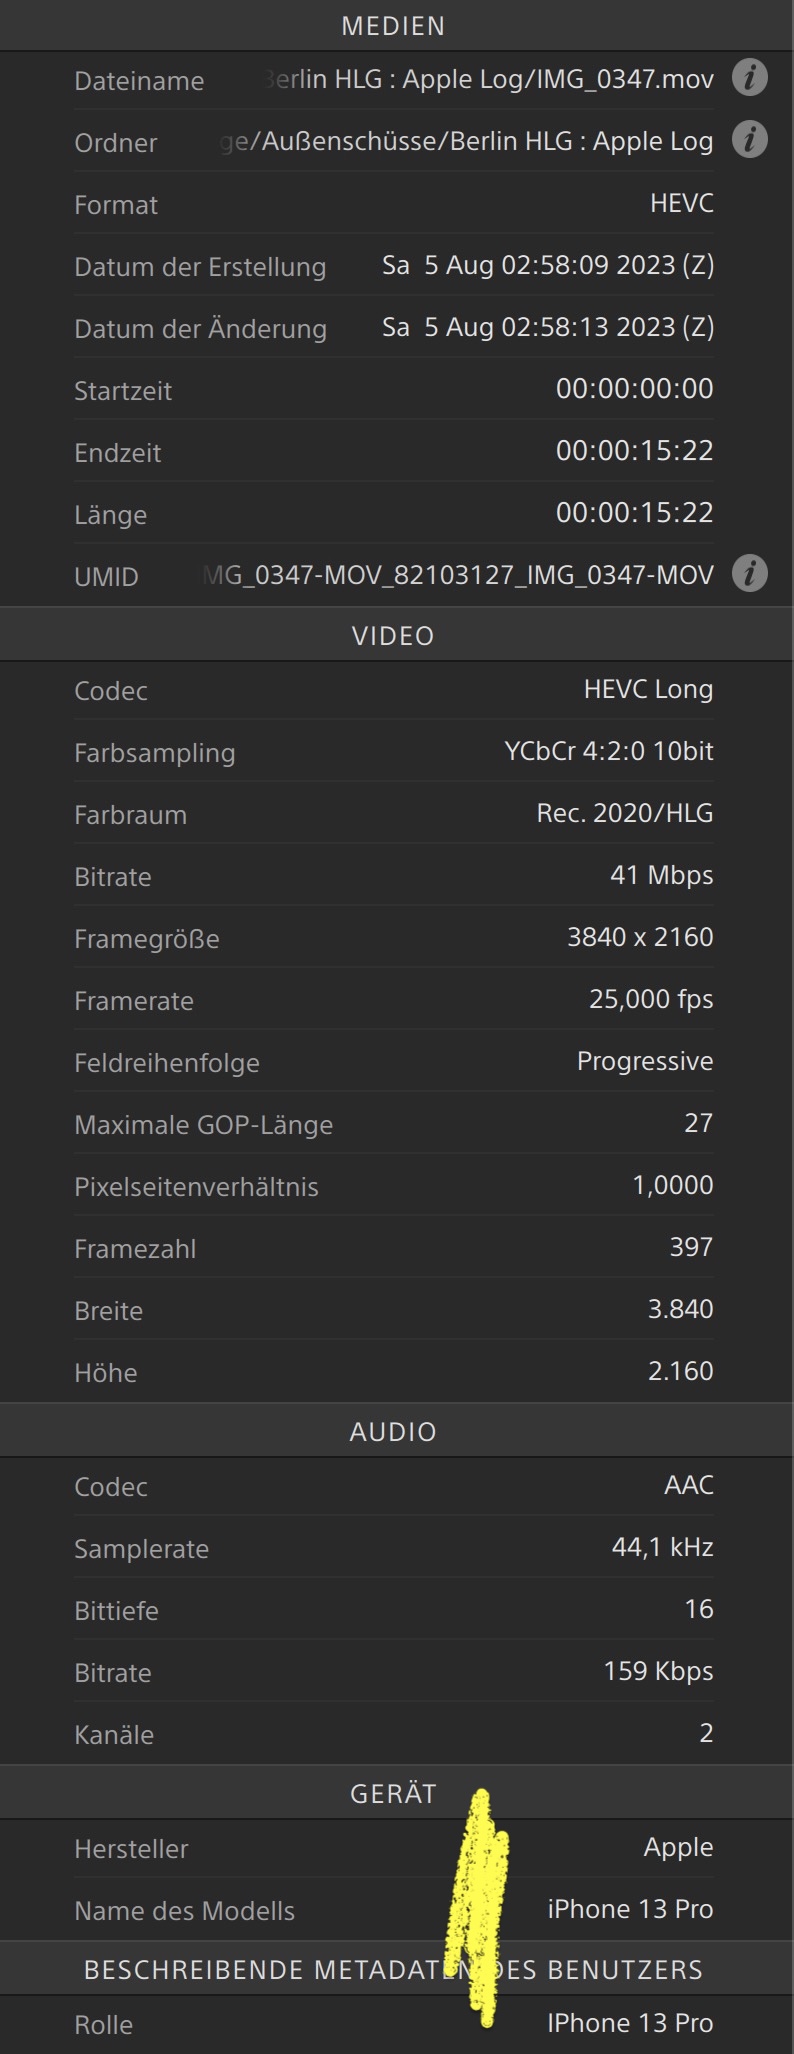Click info icon beside UMID value

pos(750,573)
